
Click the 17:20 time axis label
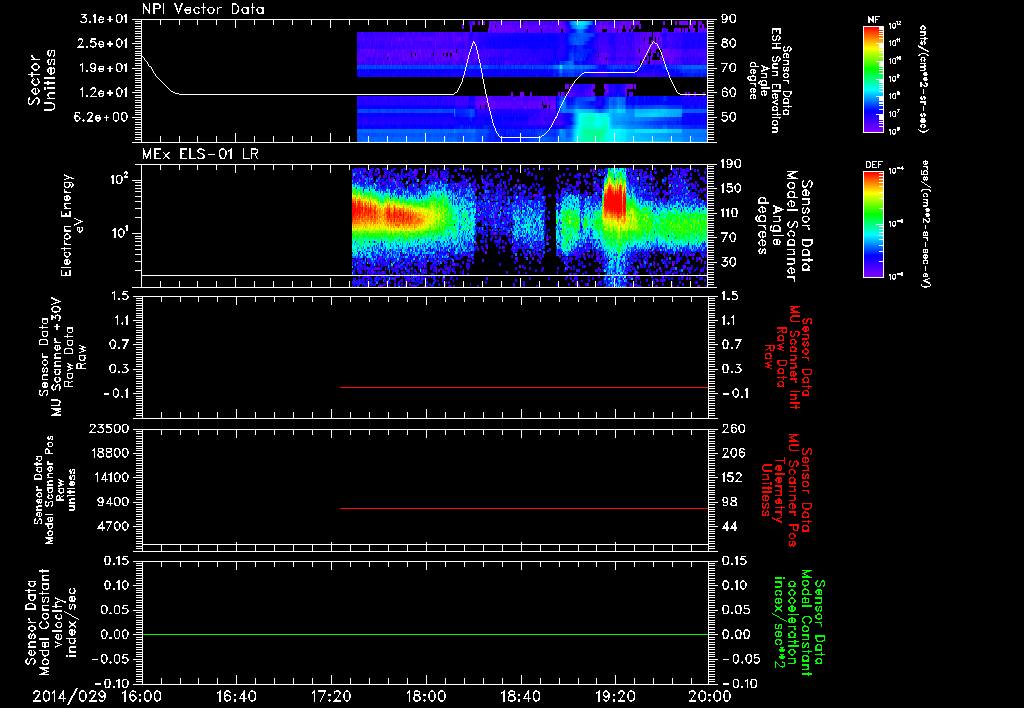tap(330, 696)
